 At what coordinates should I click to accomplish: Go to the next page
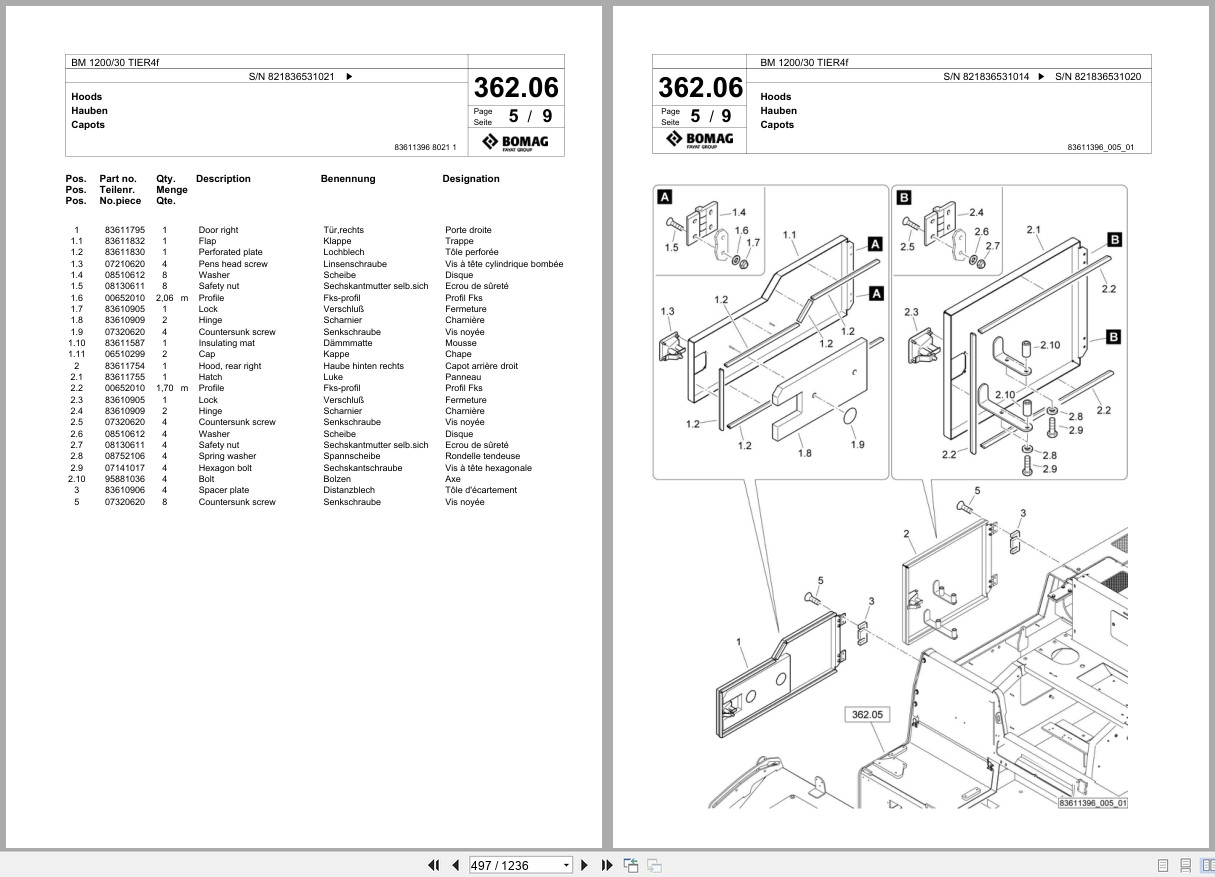pyautogui.click(x=585, y=865)
